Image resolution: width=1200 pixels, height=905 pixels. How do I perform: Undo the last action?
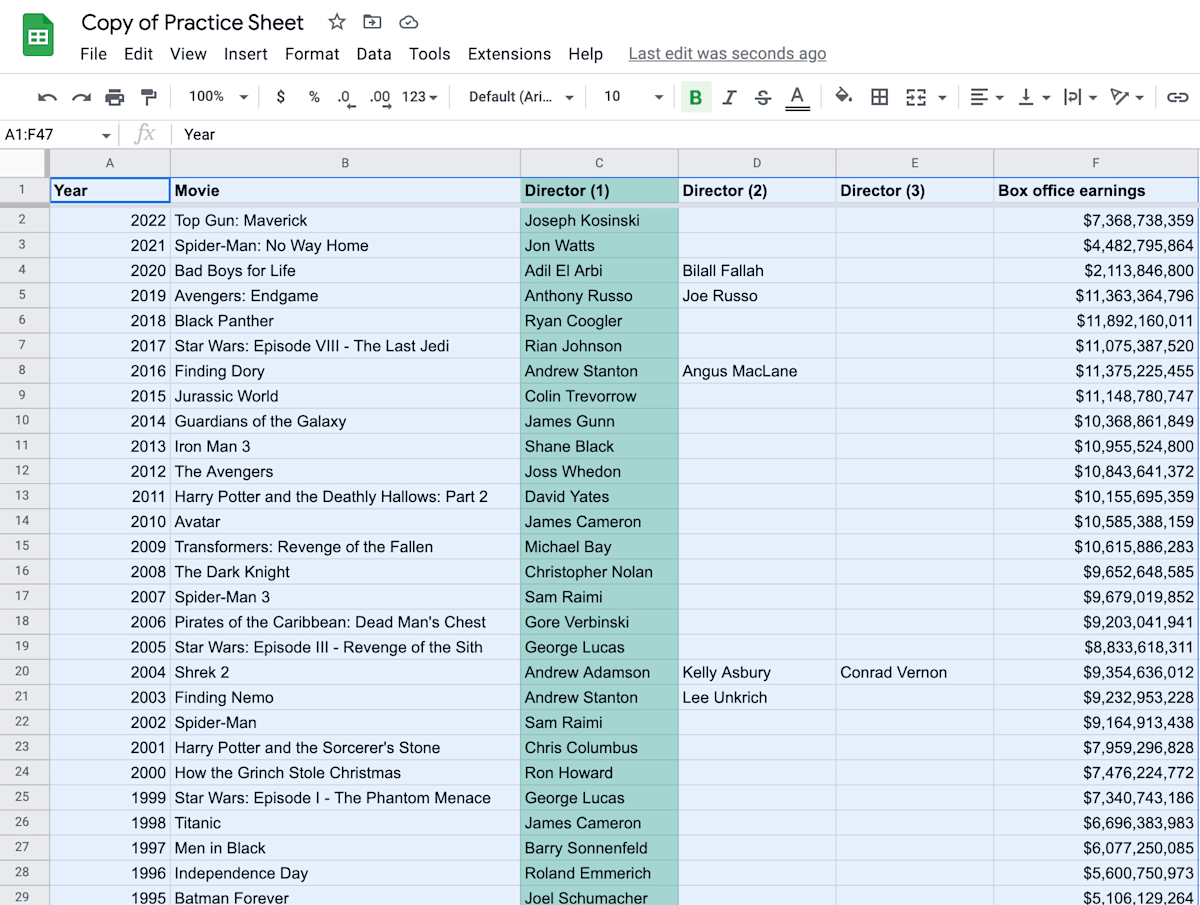pos(48,97)
